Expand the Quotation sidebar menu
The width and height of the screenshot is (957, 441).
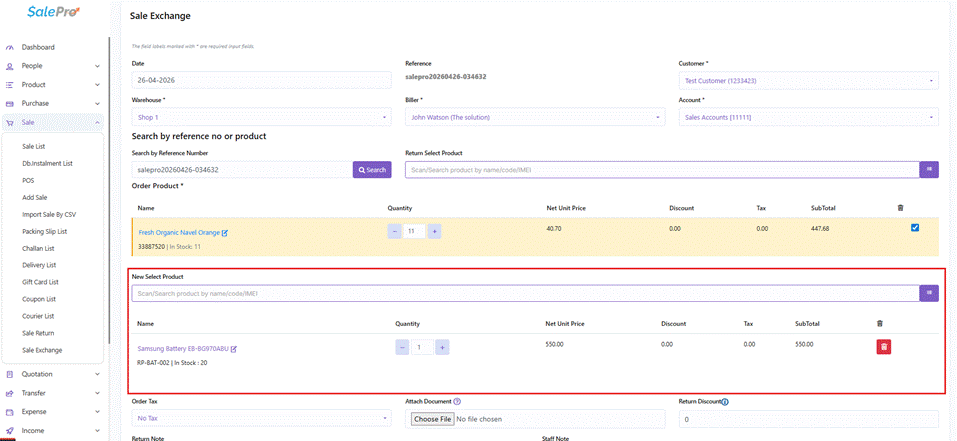(52, 374)
